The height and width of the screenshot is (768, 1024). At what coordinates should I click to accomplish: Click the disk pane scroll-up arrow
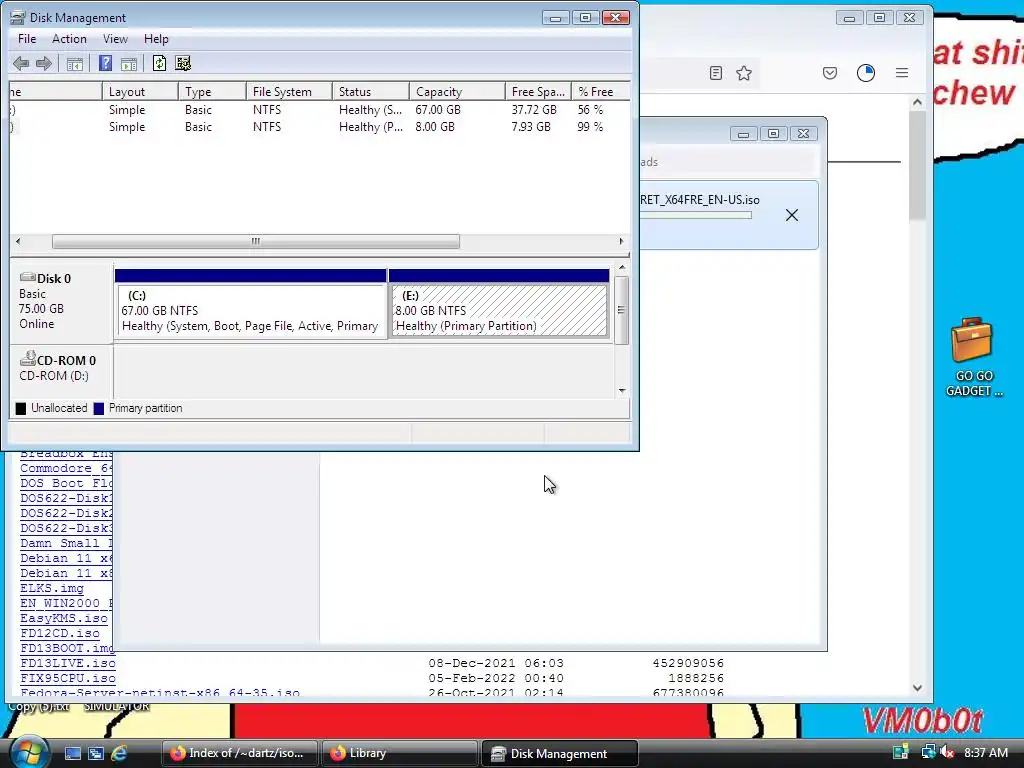622,267
